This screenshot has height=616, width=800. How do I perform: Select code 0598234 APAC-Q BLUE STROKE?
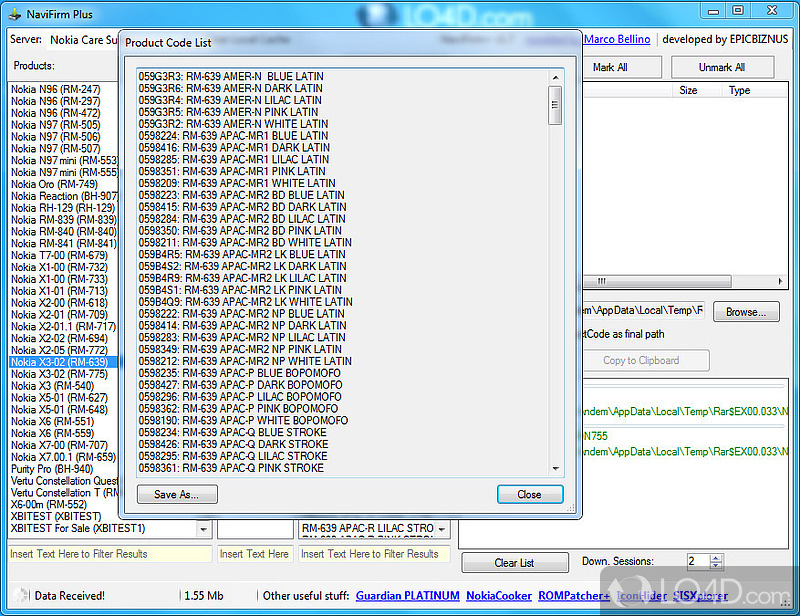pyautogui.click(x=232, y=432)
